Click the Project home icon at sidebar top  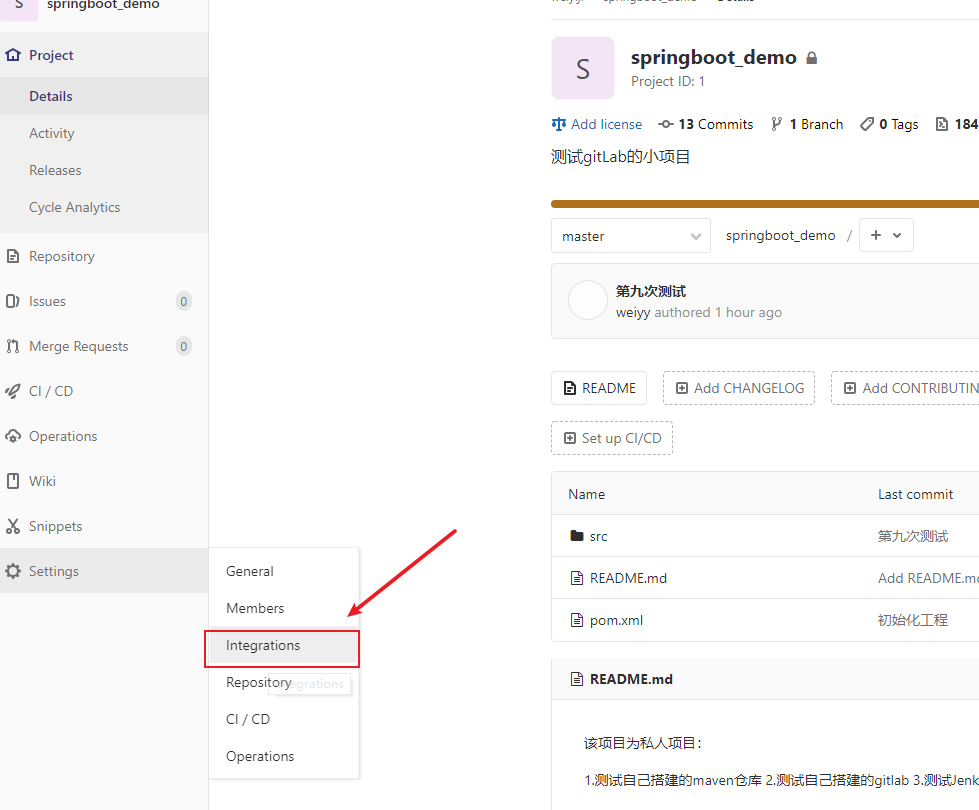point(12,55)
